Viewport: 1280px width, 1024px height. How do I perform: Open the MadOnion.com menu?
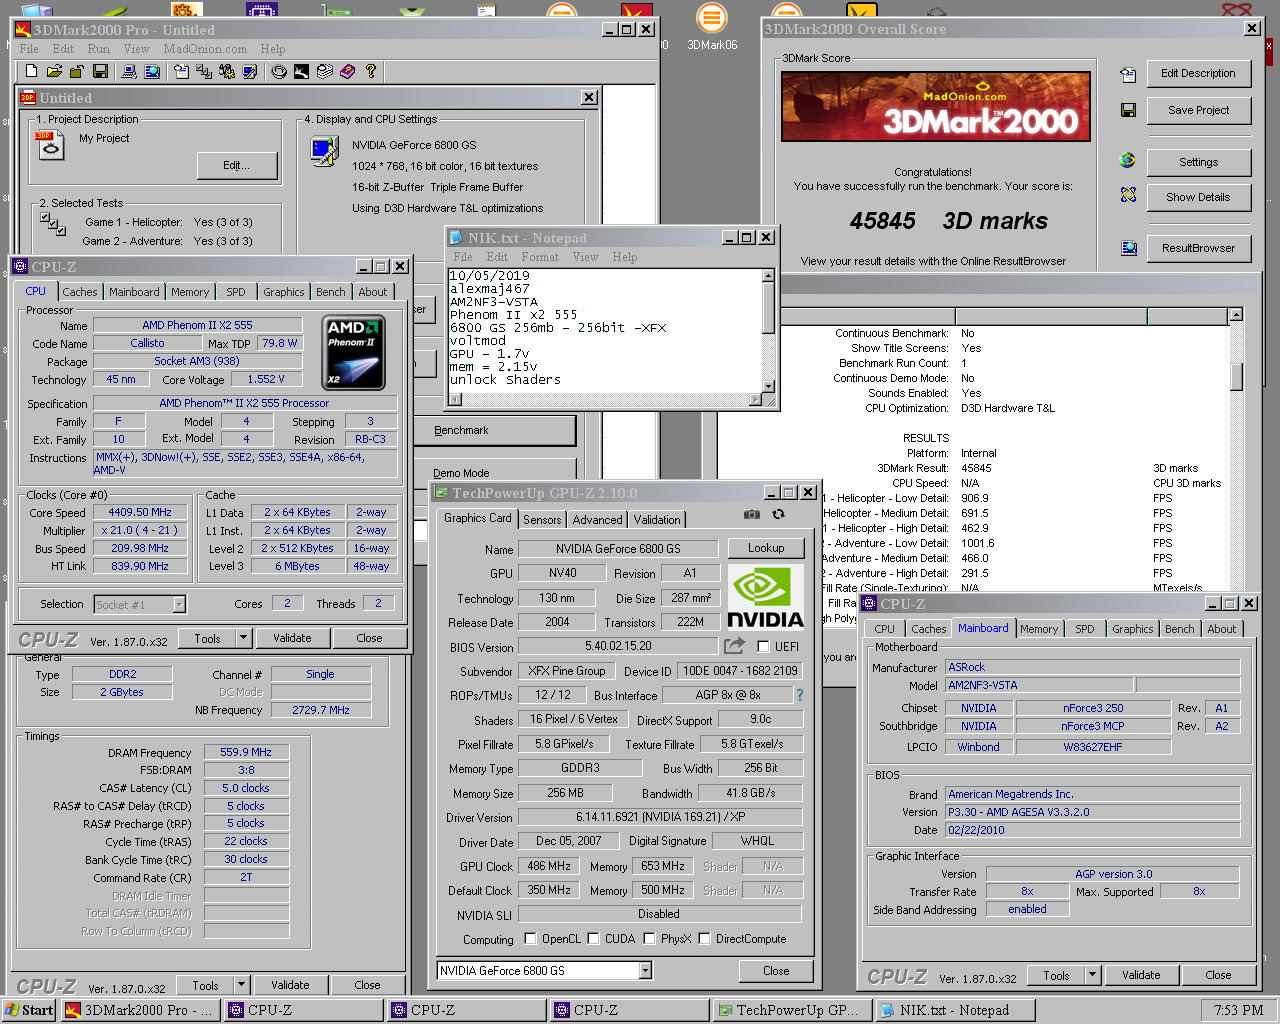pos(205,49)
